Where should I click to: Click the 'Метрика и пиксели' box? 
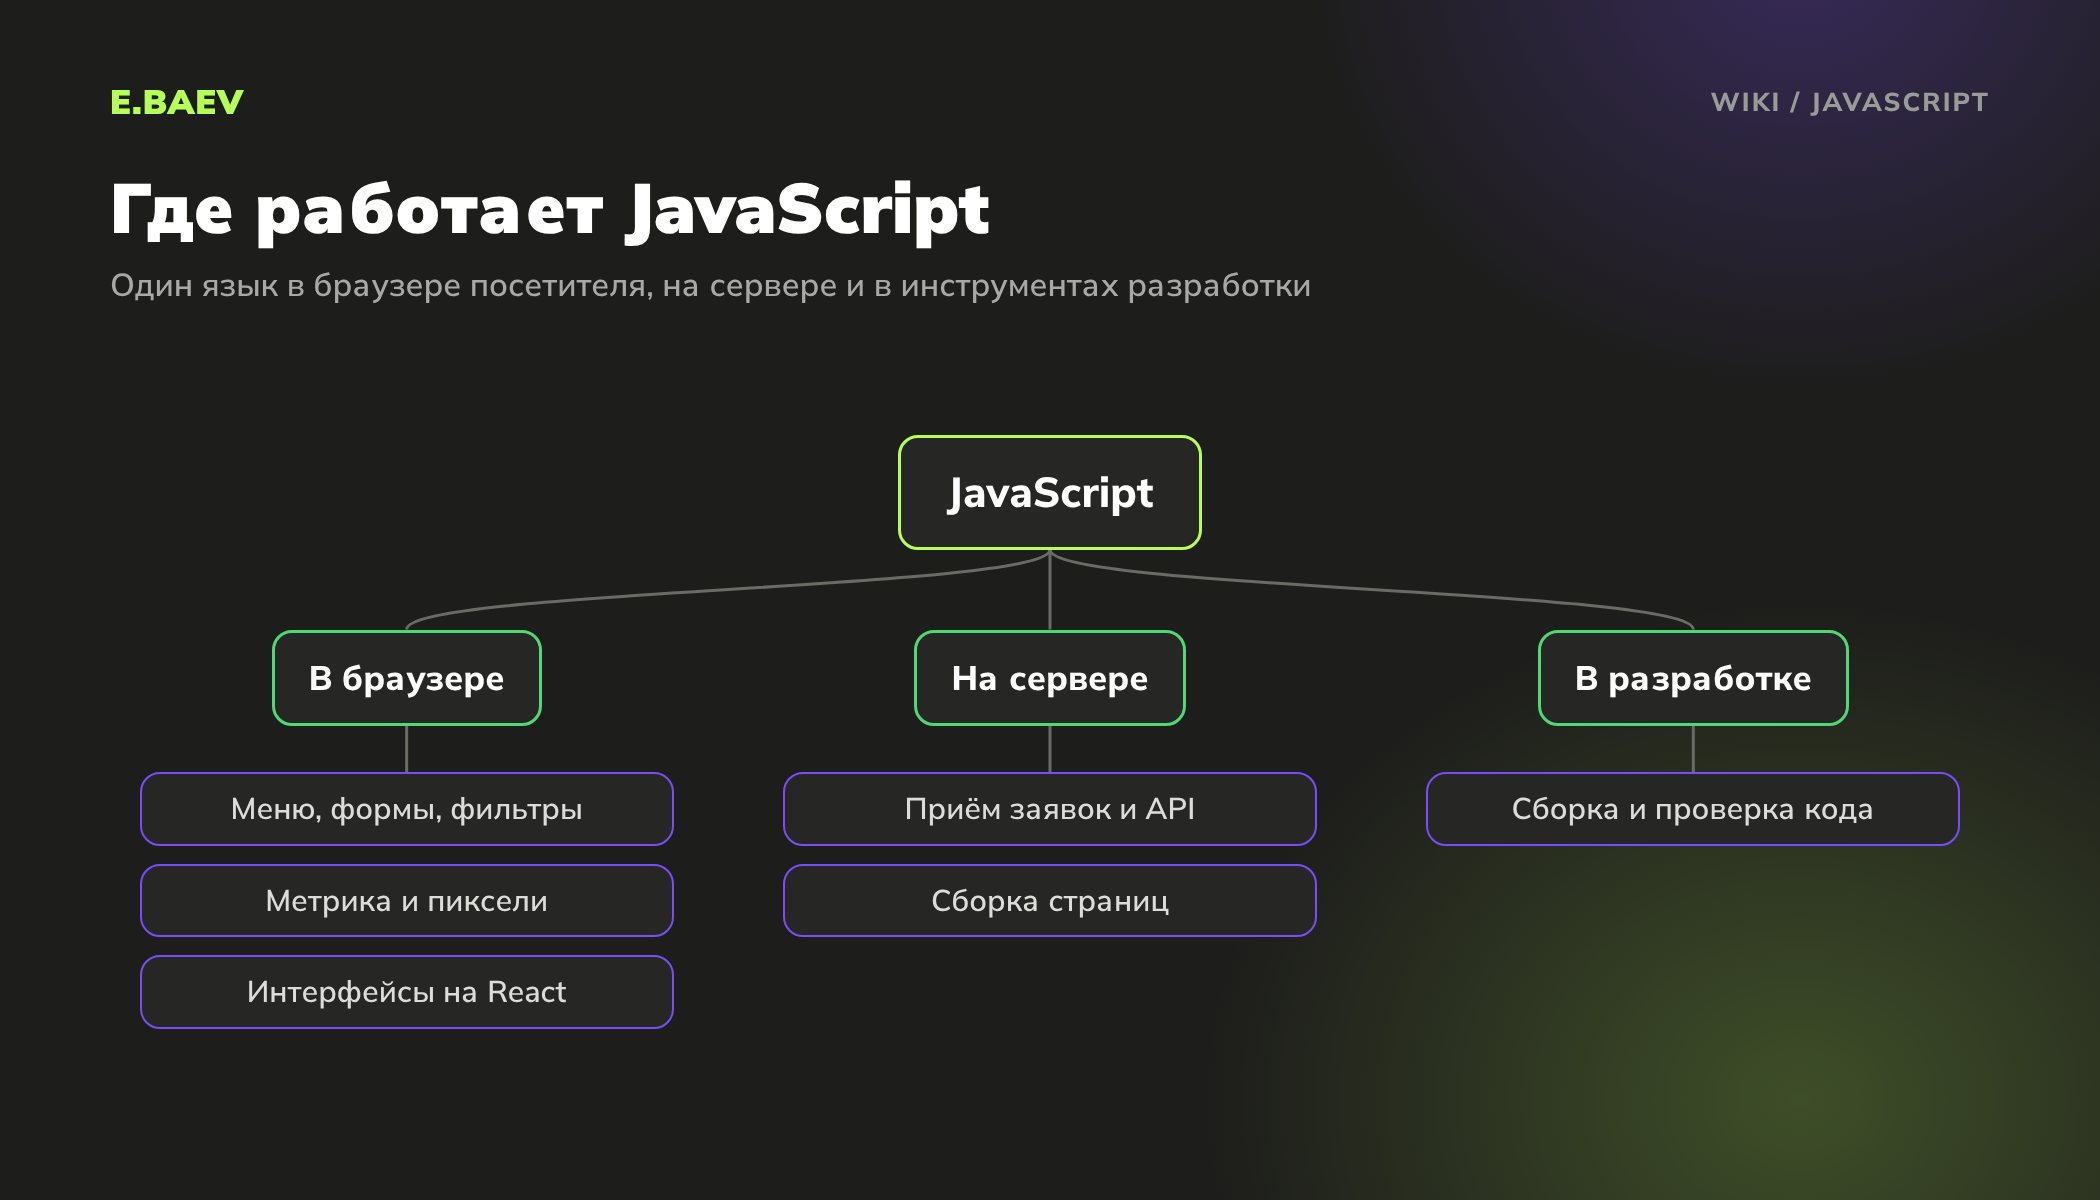[407, 901]
